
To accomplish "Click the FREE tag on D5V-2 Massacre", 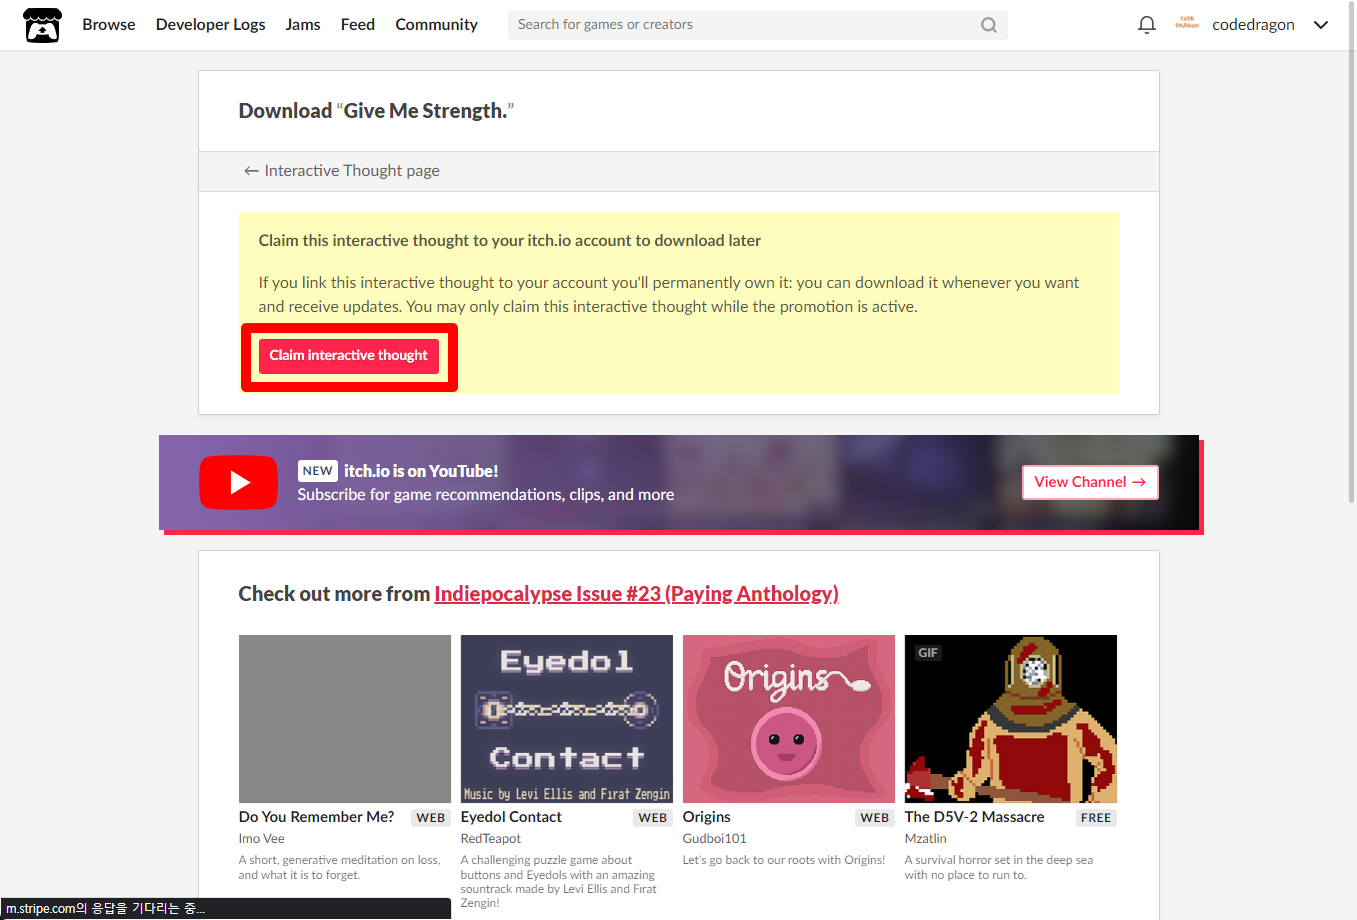I will [x=1096, y=818].
